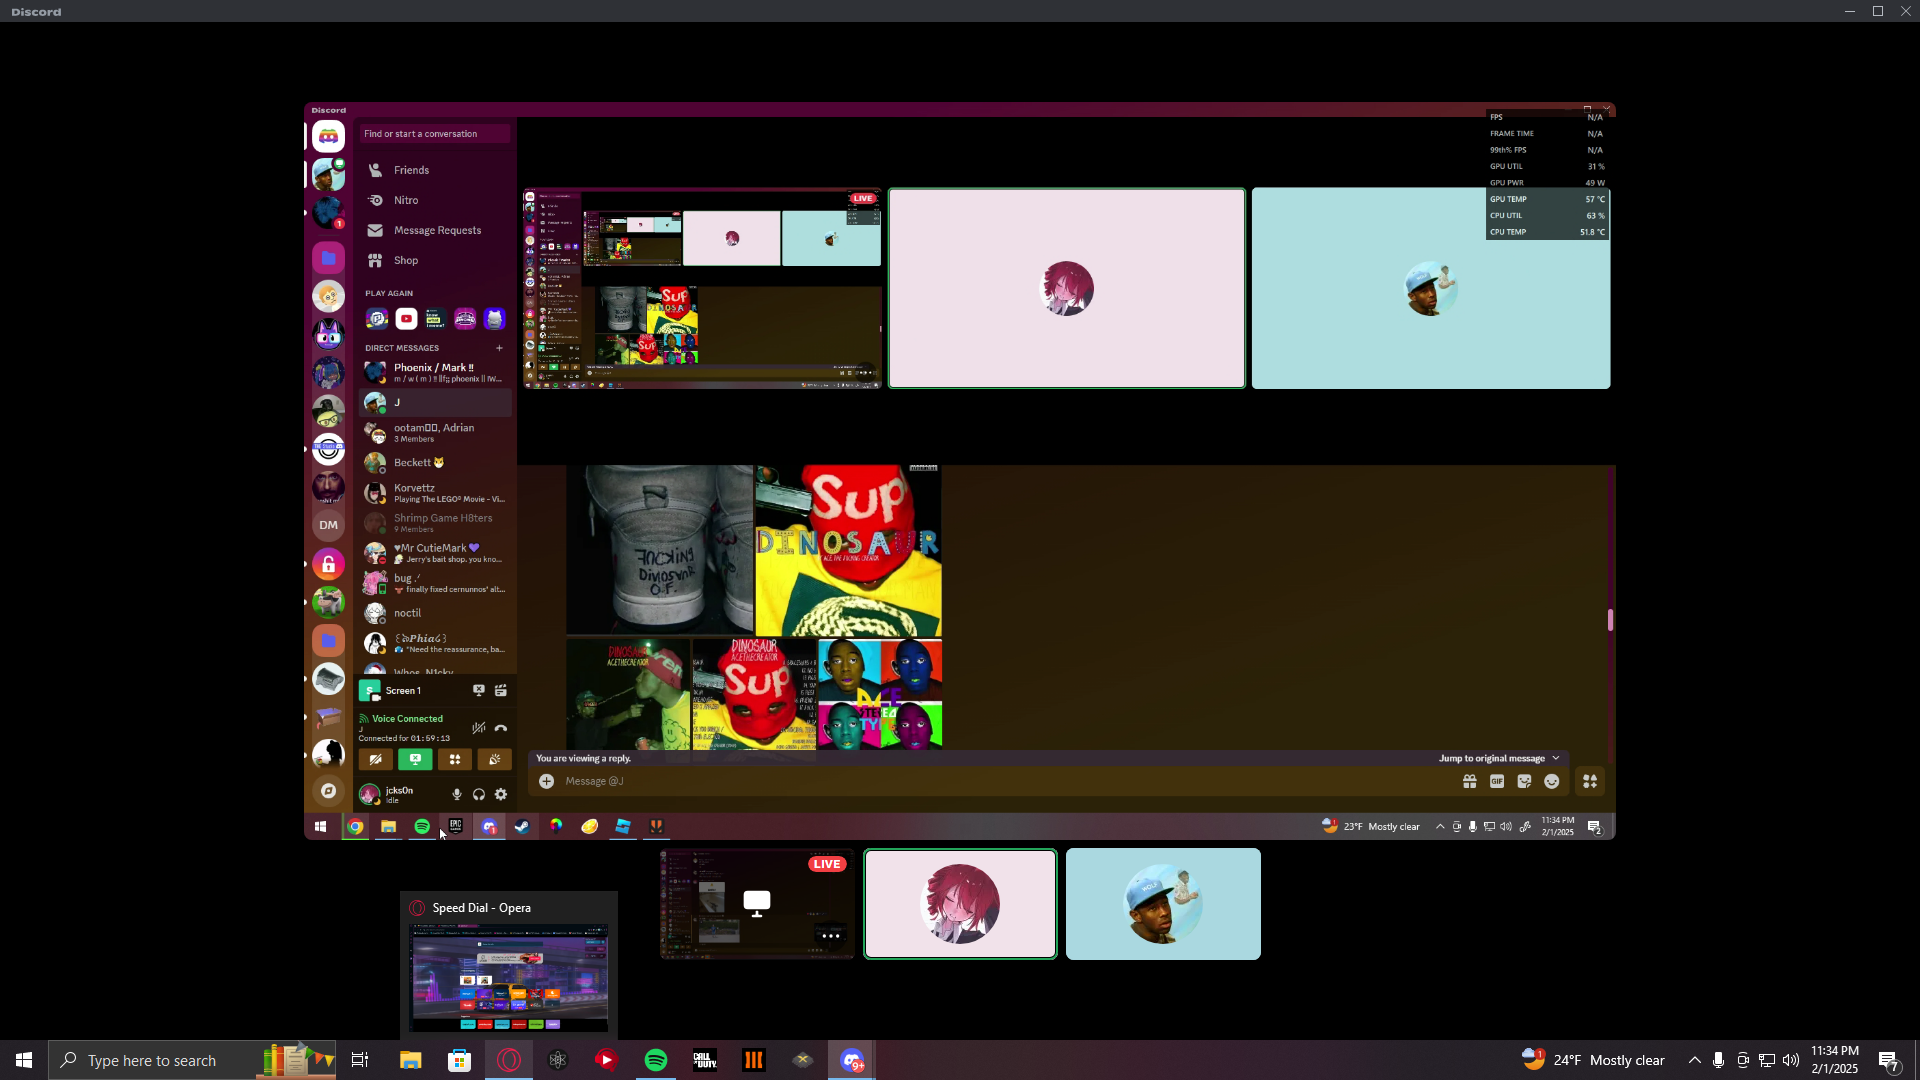
Task: Open the emoji picker smiley icon
Action: (1552, 781)
